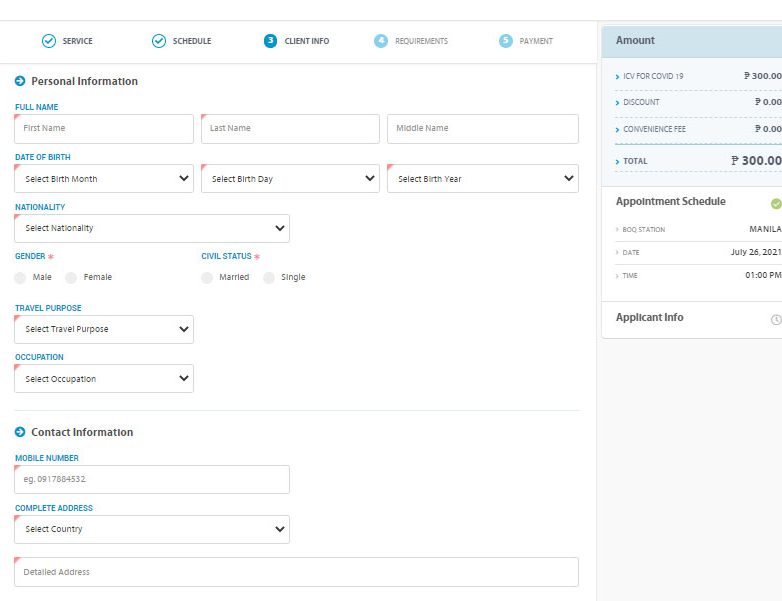Click the Mobile Number input field

pyautogui.click(x=152, y=479)
